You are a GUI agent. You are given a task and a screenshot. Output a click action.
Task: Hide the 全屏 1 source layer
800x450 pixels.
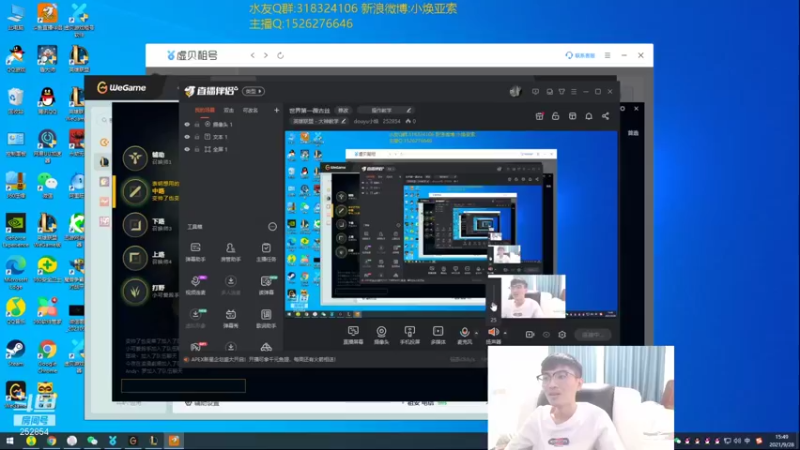tap(187, 149)
